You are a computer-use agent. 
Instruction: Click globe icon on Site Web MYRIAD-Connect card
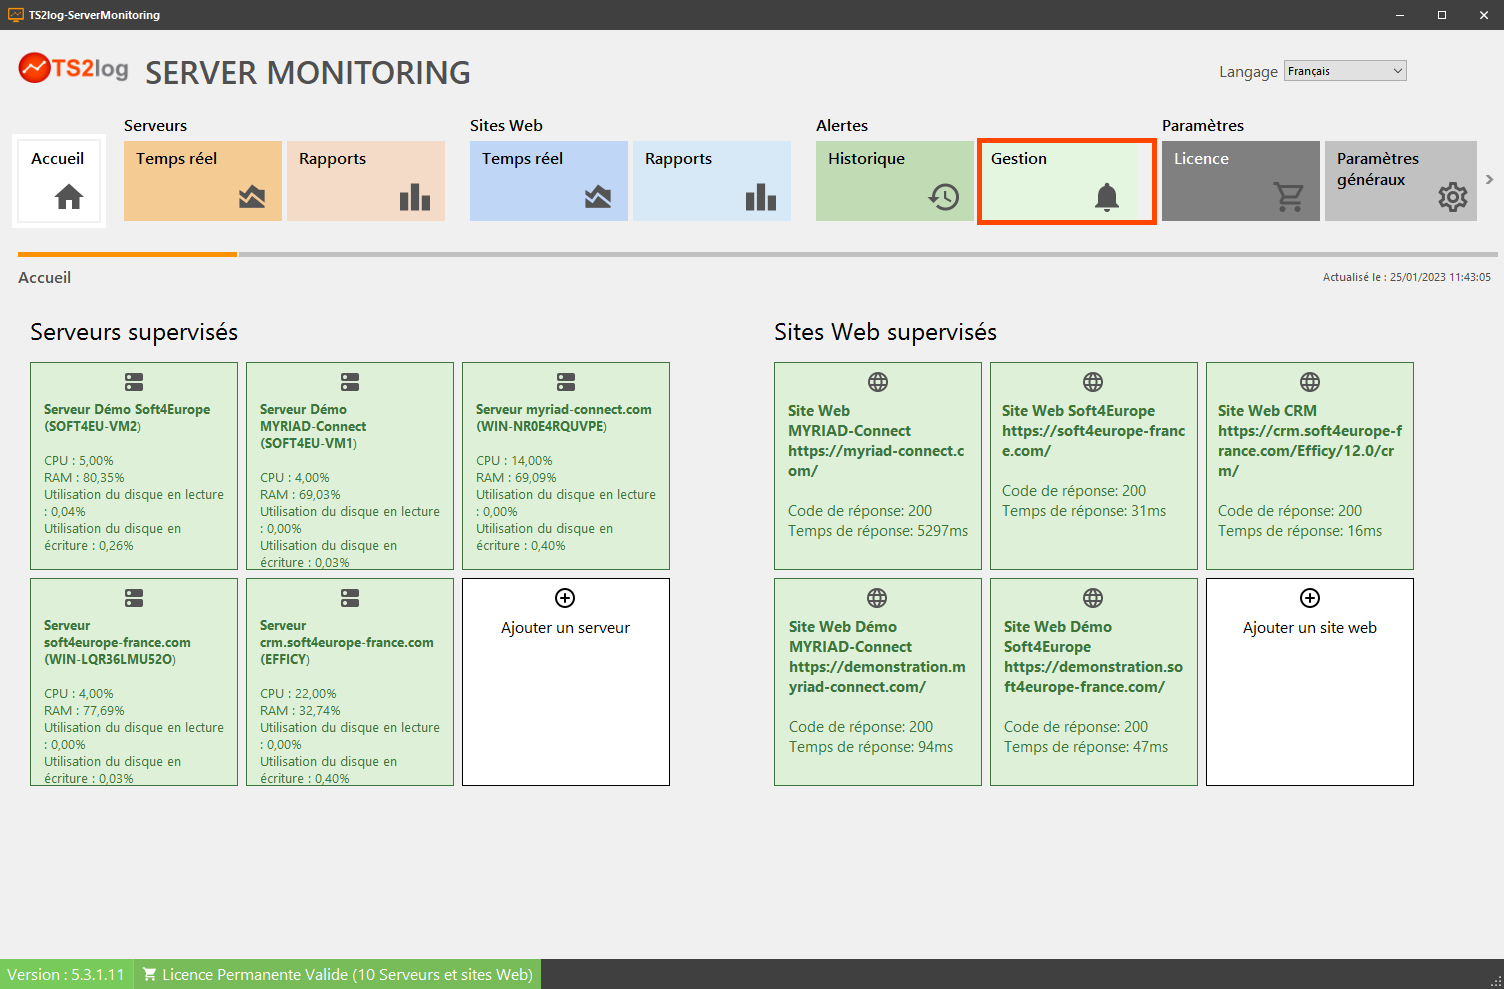pos(878,382)
